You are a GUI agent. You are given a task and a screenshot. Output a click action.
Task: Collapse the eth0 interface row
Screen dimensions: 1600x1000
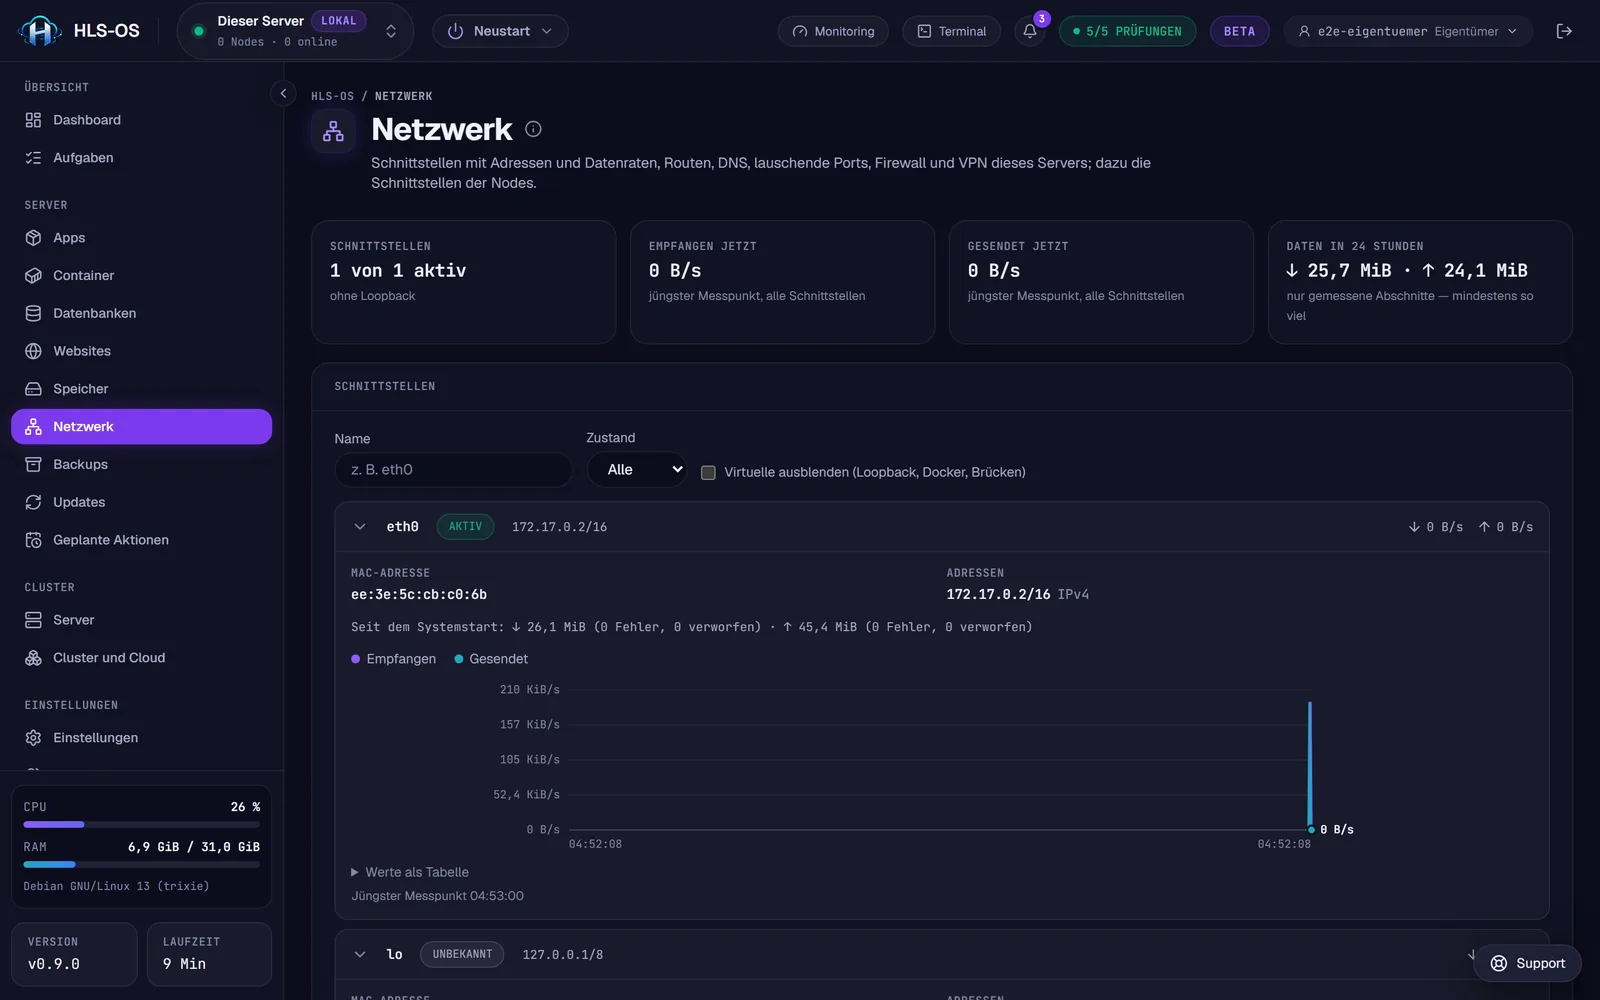pos(360,527)
